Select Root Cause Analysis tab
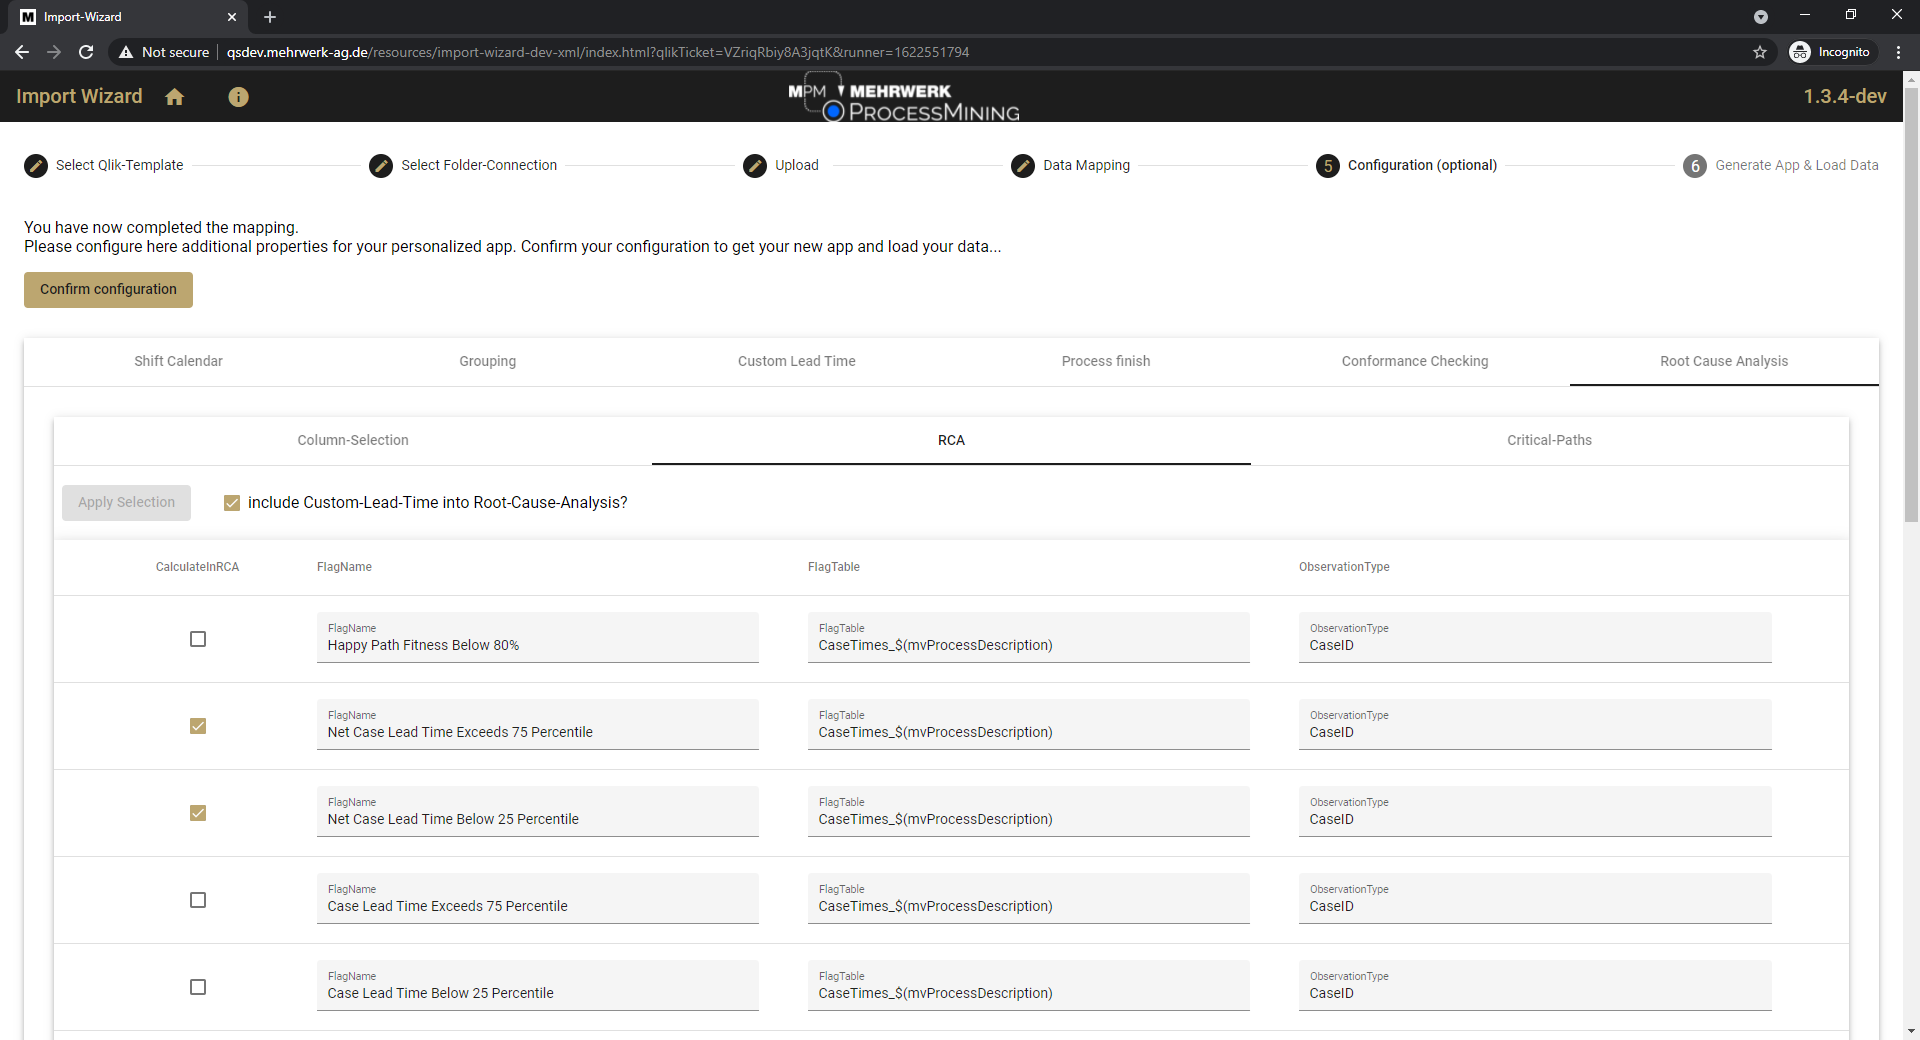The height and width of the screenshot is (1040, 1920). [x=1724, y=361]
